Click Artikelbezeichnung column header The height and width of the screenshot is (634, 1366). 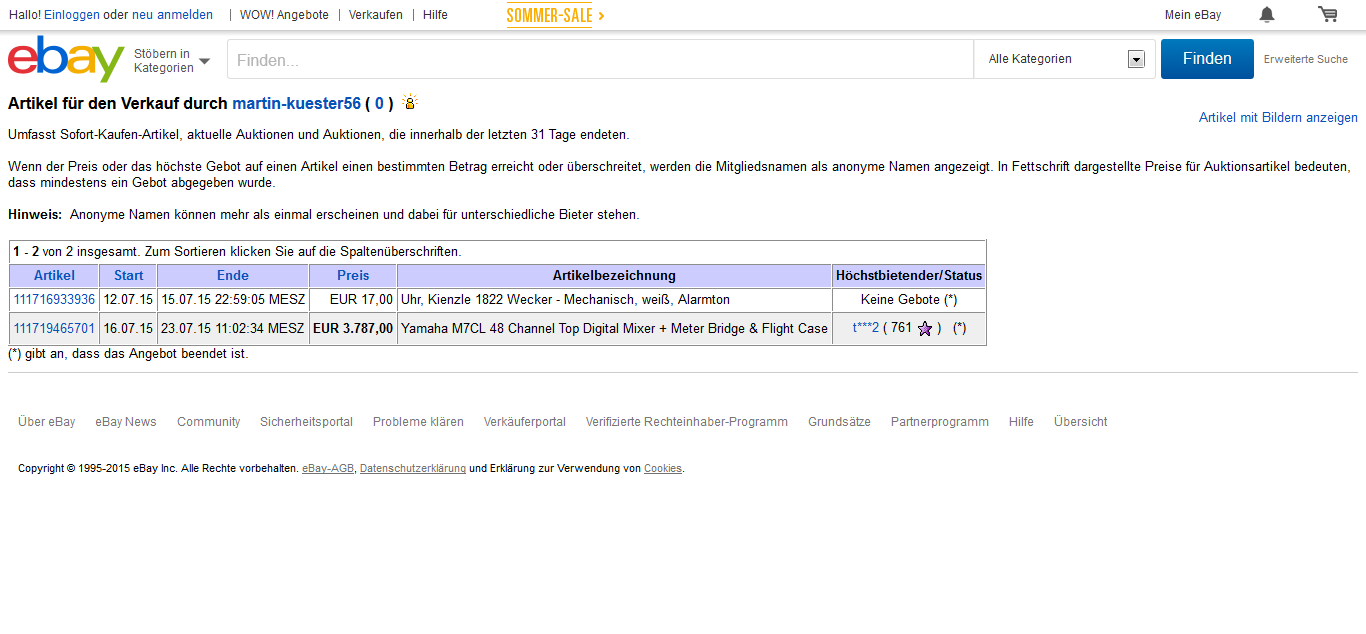click(x=614, y=275)
